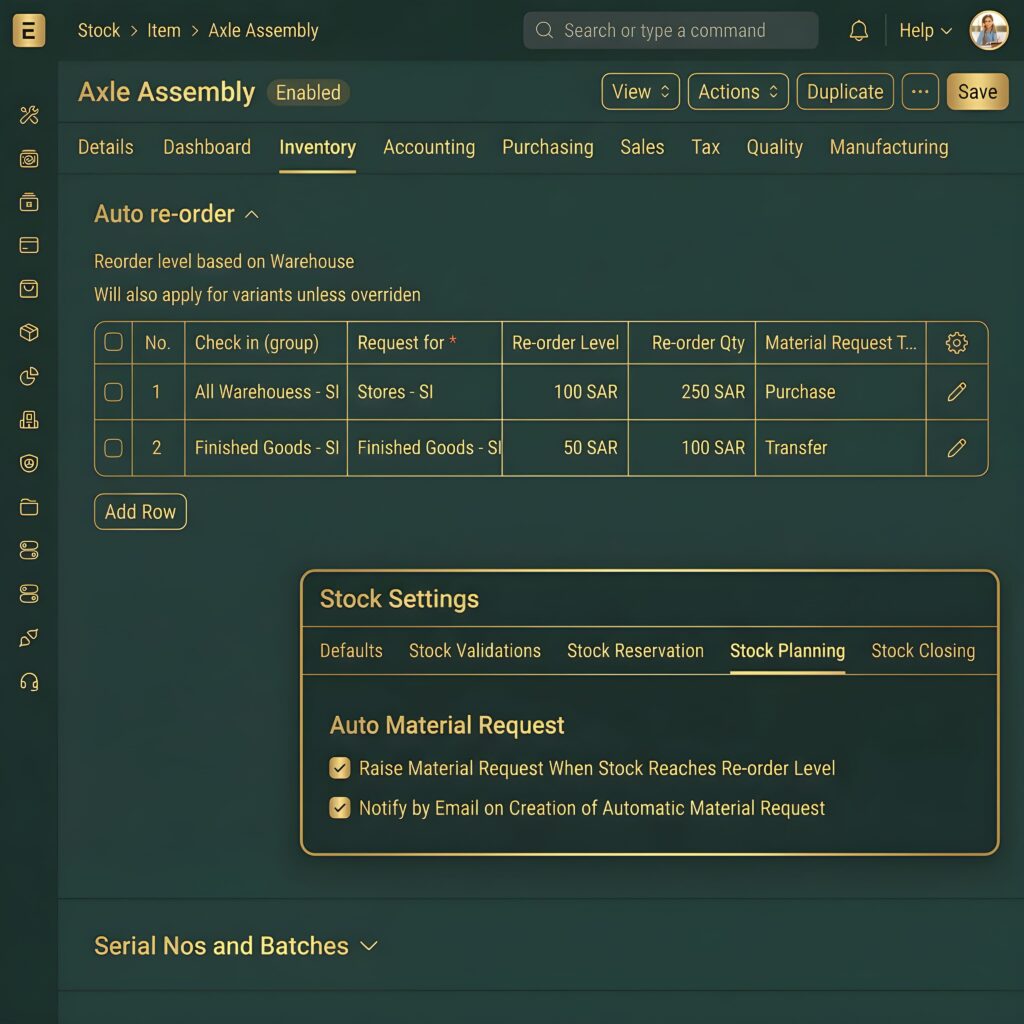Open the View dropdown
This screenshot has height=1024, width=1024.
point(640,92)
